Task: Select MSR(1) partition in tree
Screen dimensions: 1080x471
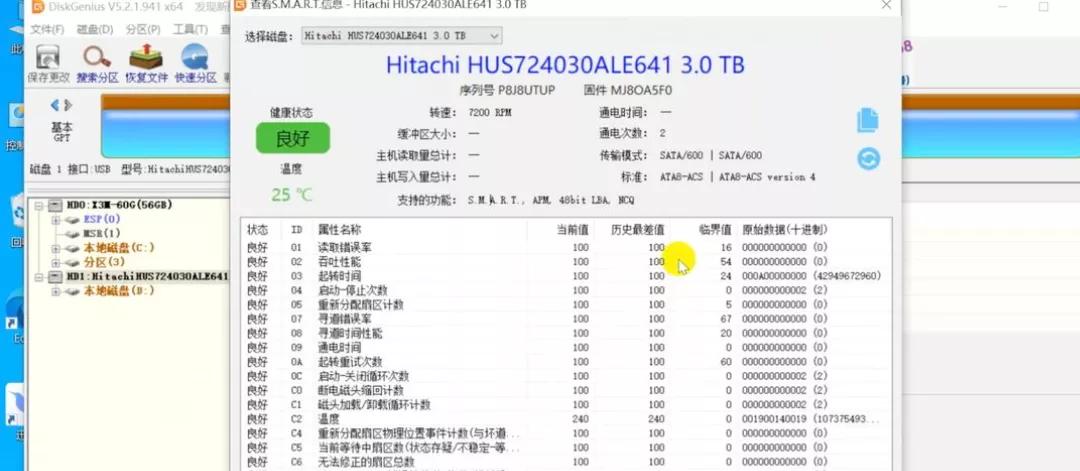Action: (x=102, y=233)
